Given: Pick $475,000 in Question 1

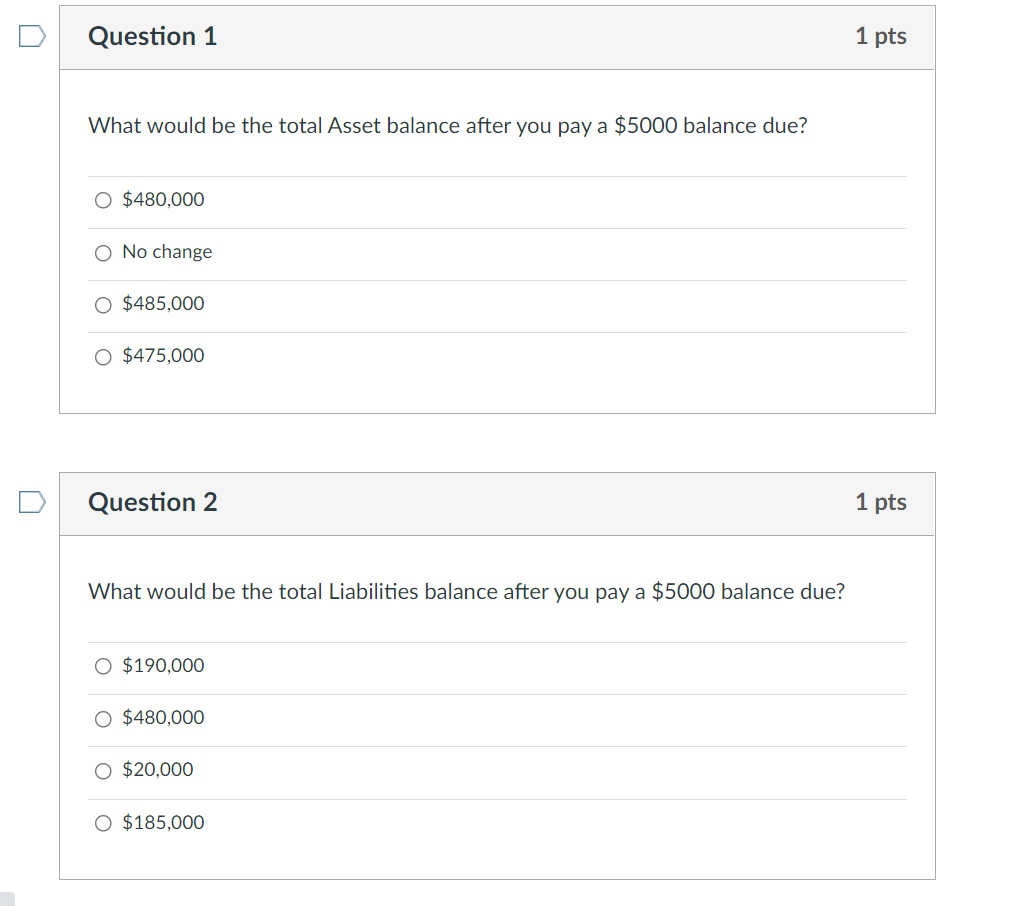Looking at the screenshot, I should point(103,356).
